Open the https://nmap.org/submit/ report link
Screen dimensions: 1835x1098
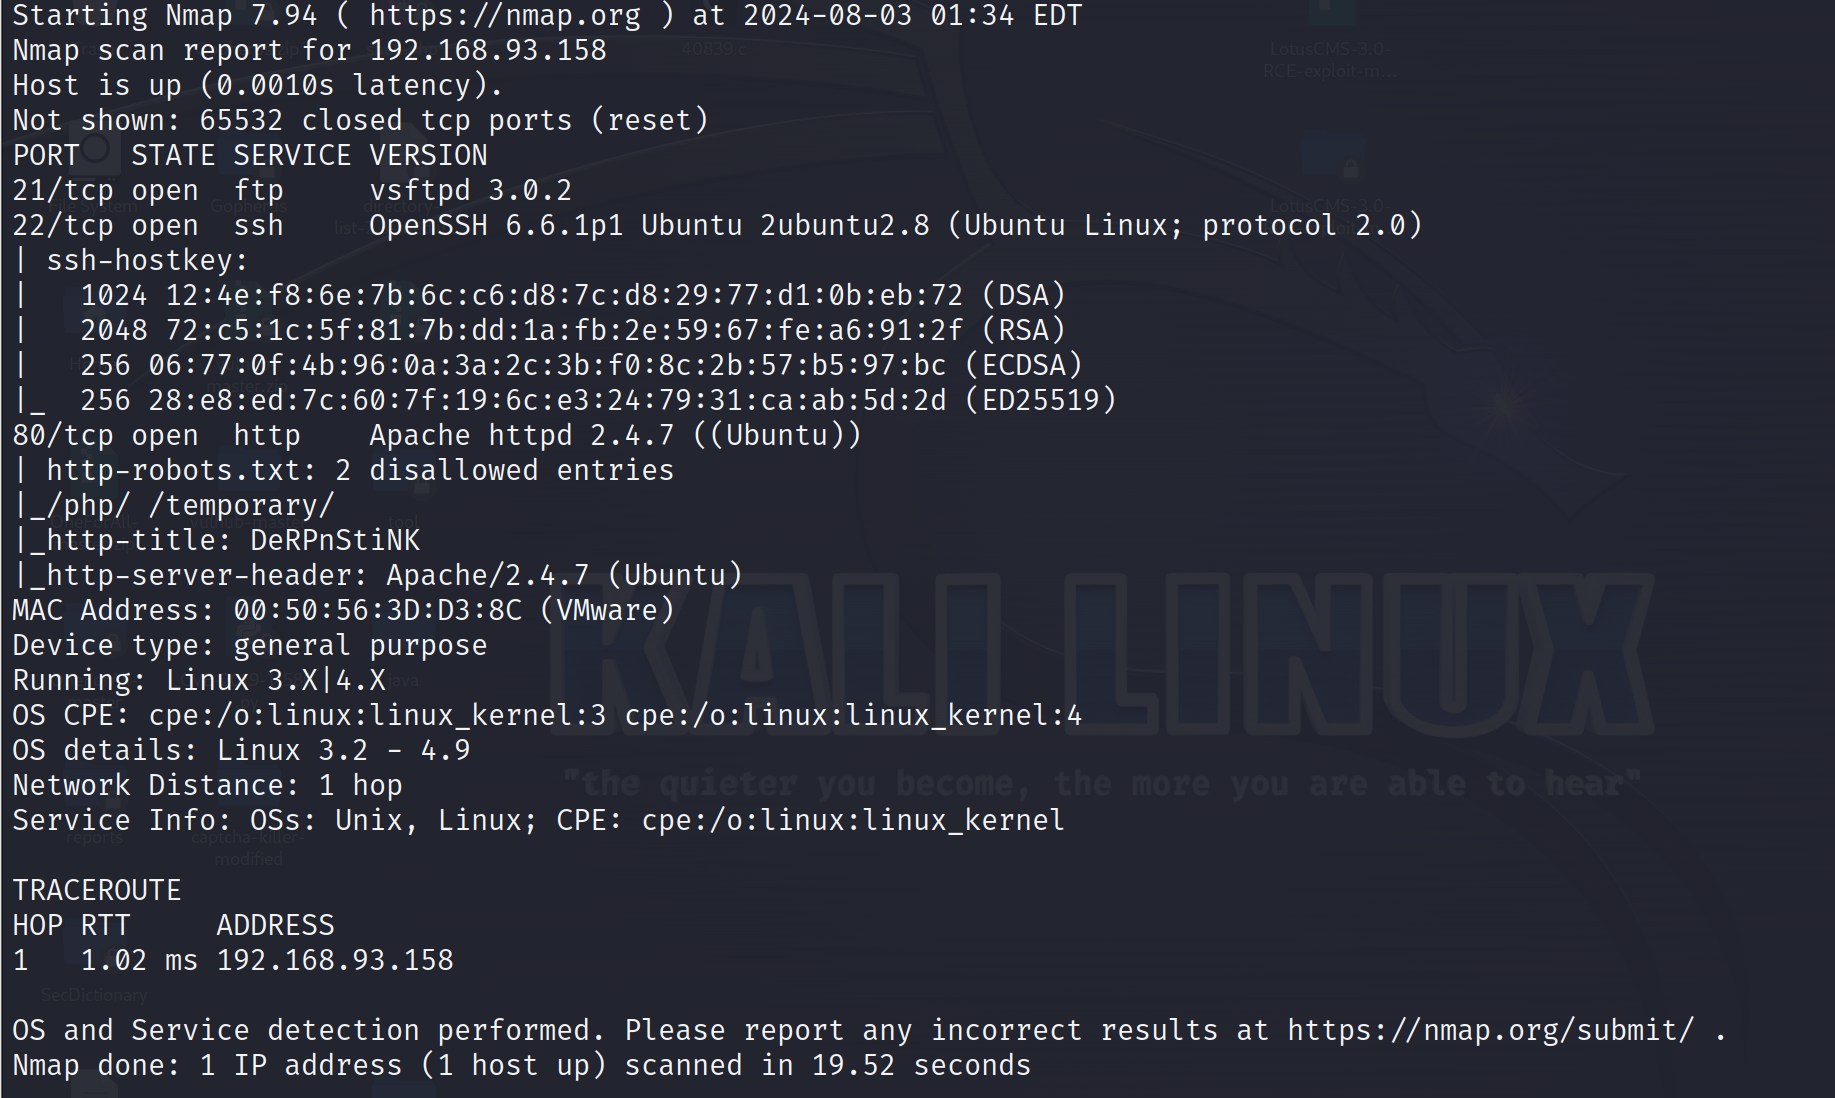click(x=1490, y=1030)
